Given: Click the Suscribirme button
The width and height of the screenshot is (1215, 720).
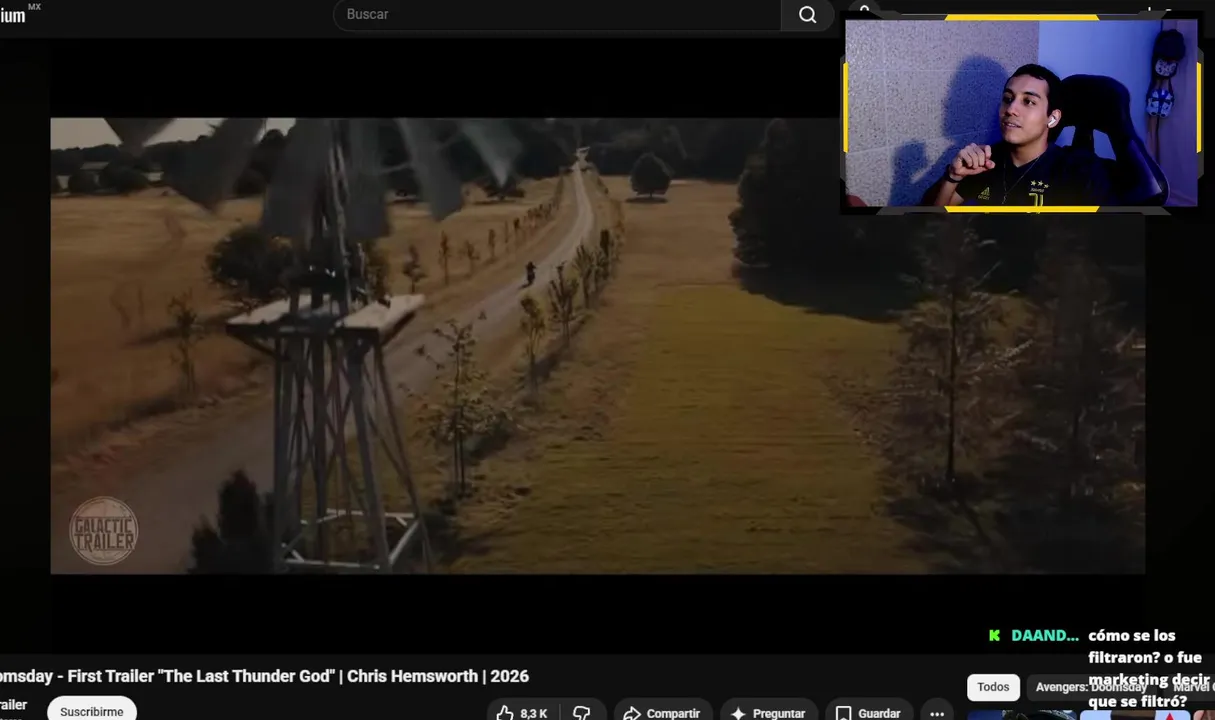Looking at the screenshot, I should pos(91,709).
